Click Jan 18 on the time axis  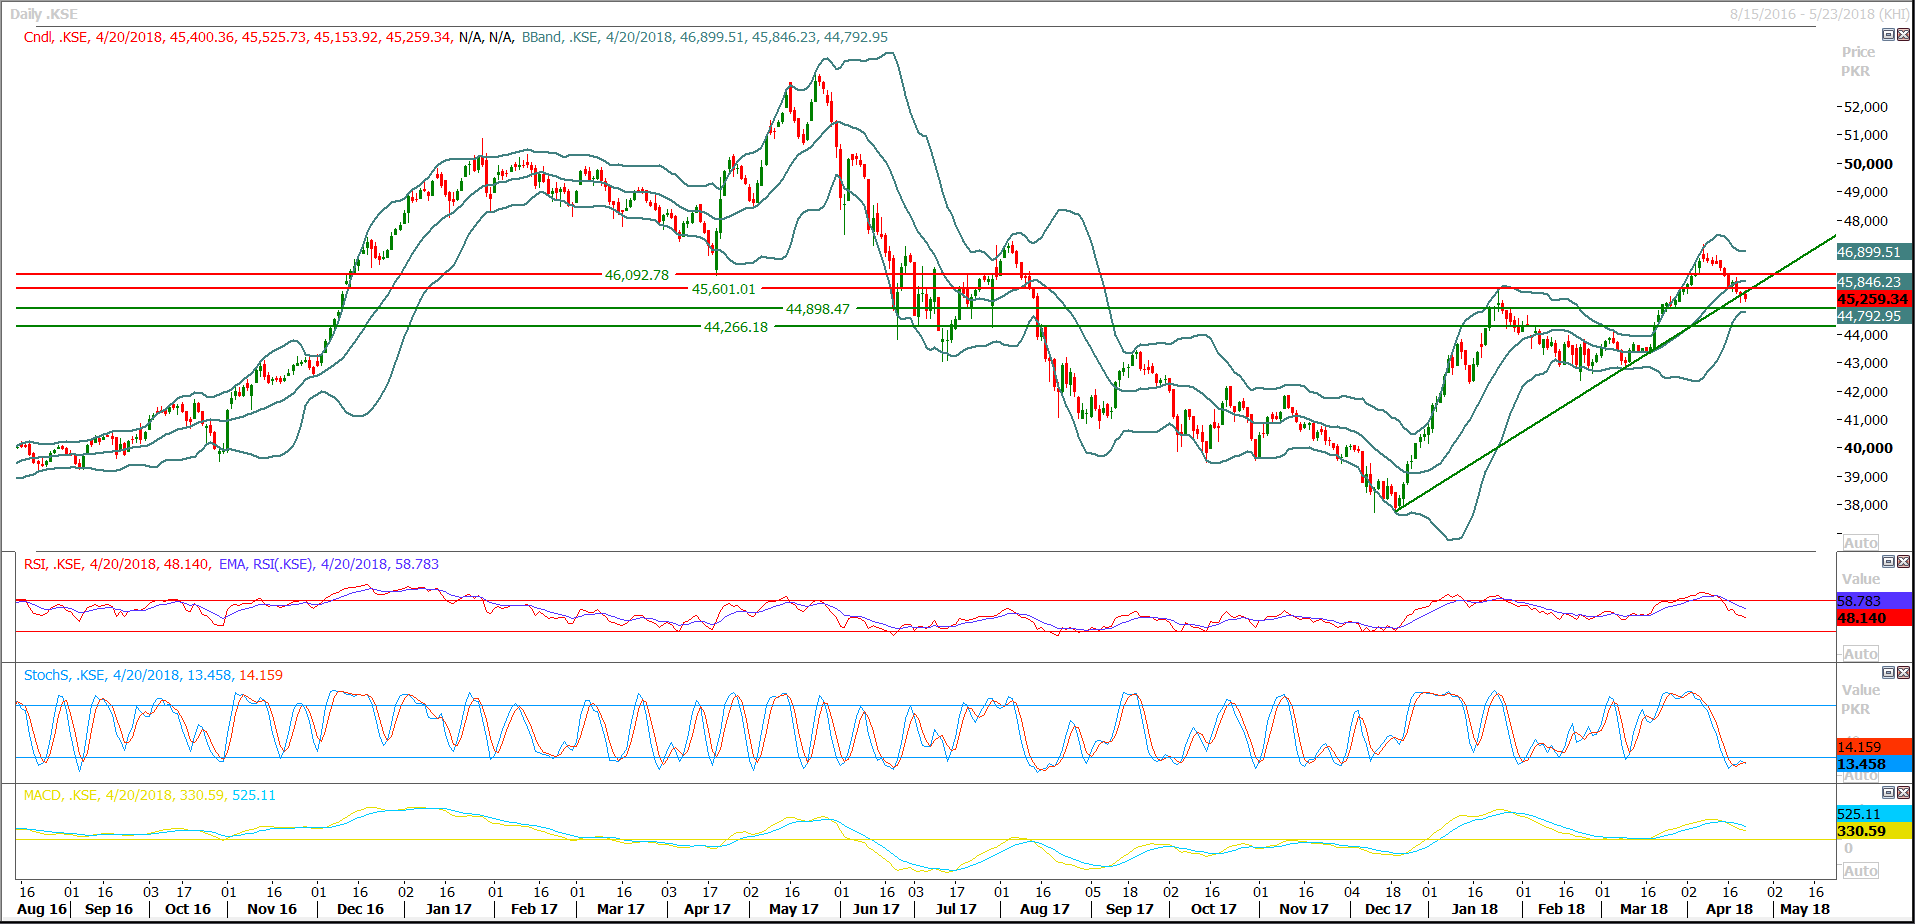(1474, 909)
